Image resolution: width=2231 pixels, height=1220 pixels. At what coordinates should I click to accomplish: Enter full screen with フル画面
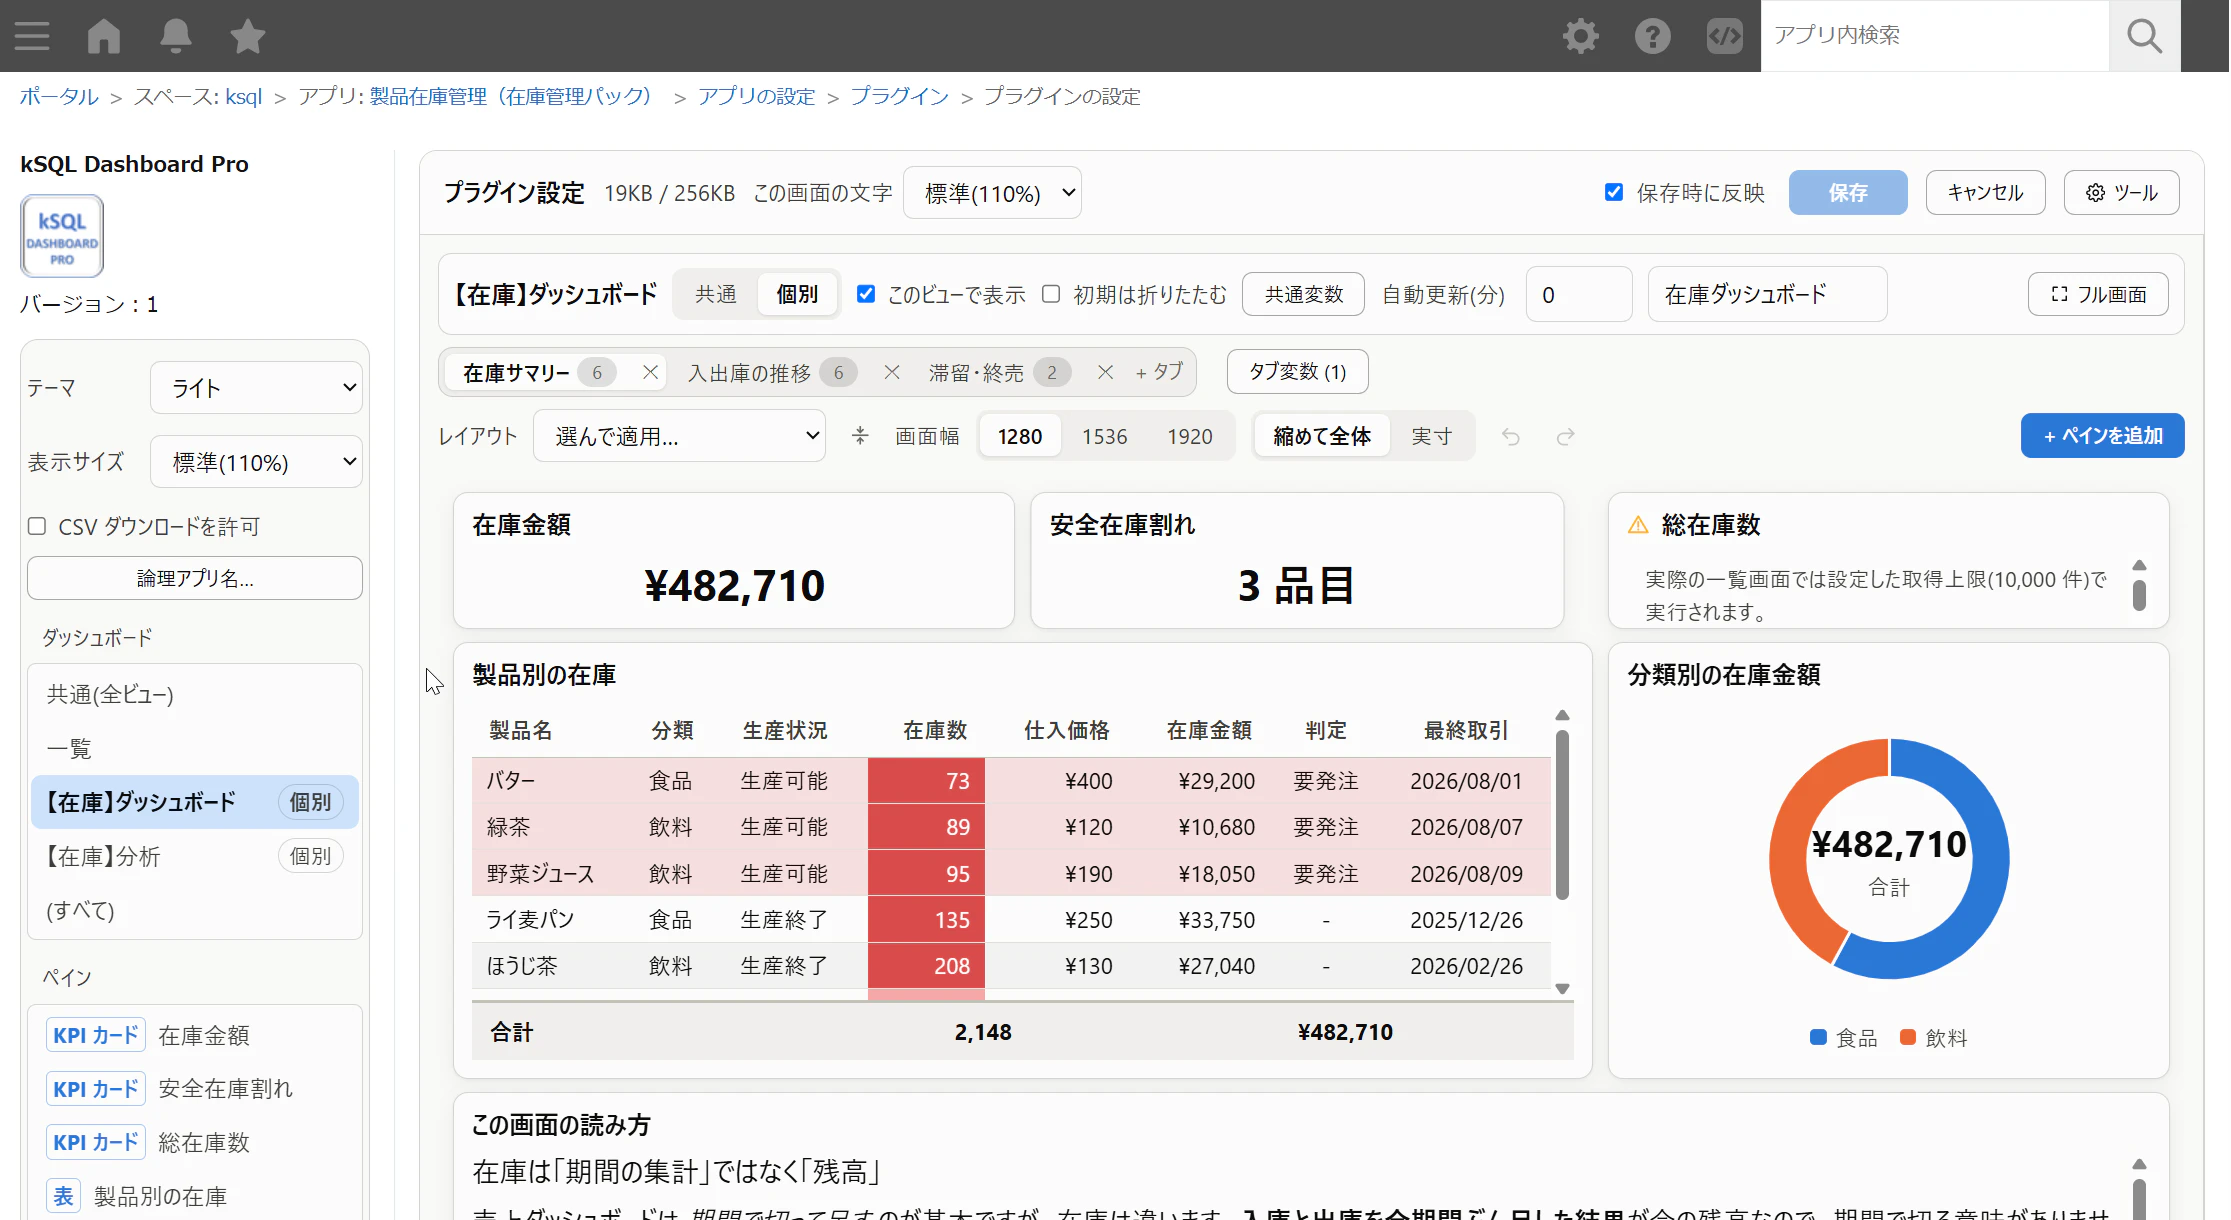pyautogui.click(x=2099, y=294)
